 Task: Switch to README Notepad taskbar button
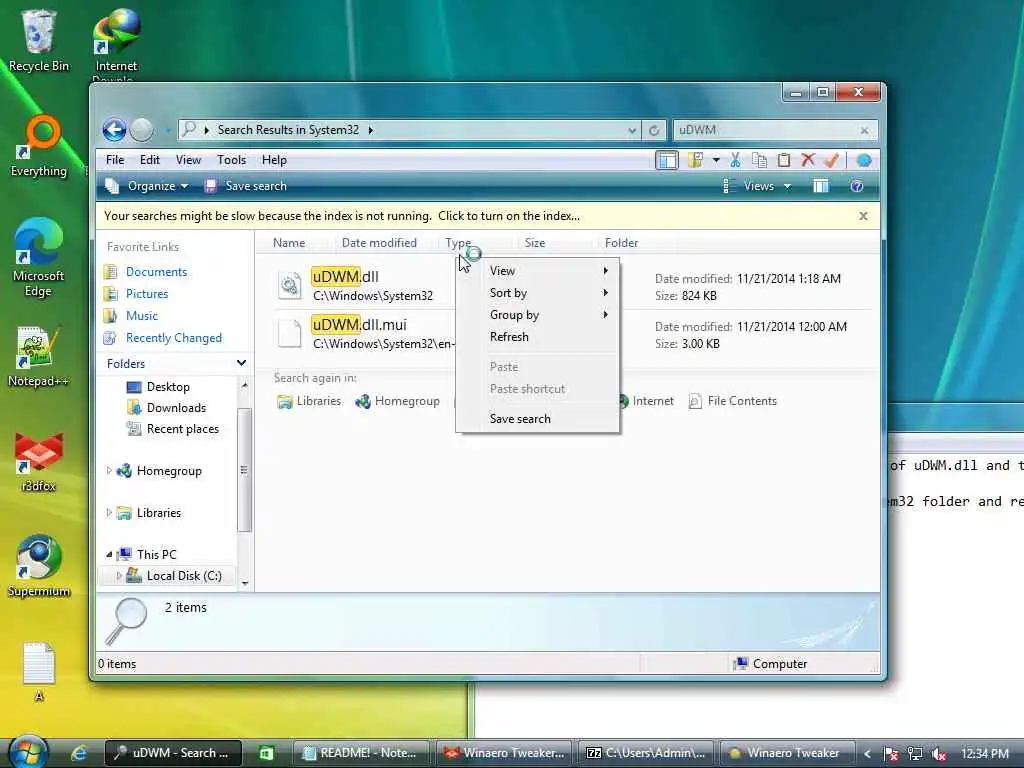pos(360,753)
